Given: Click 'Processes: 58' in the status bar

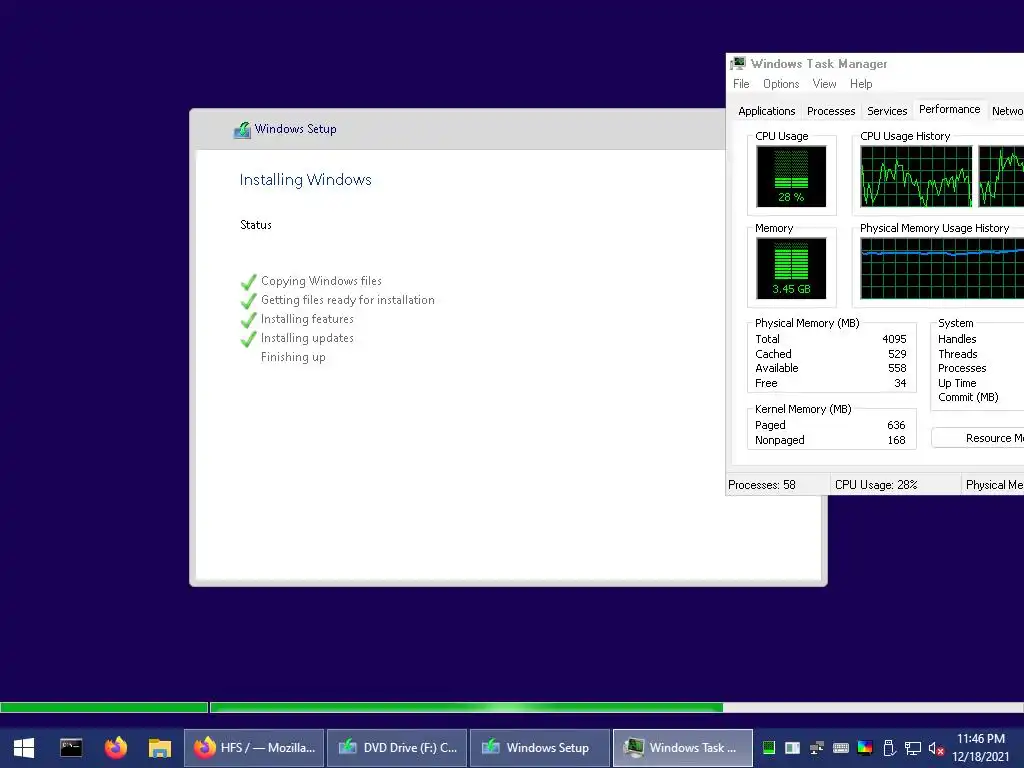Looking at the screenshot, I should 761,485.
